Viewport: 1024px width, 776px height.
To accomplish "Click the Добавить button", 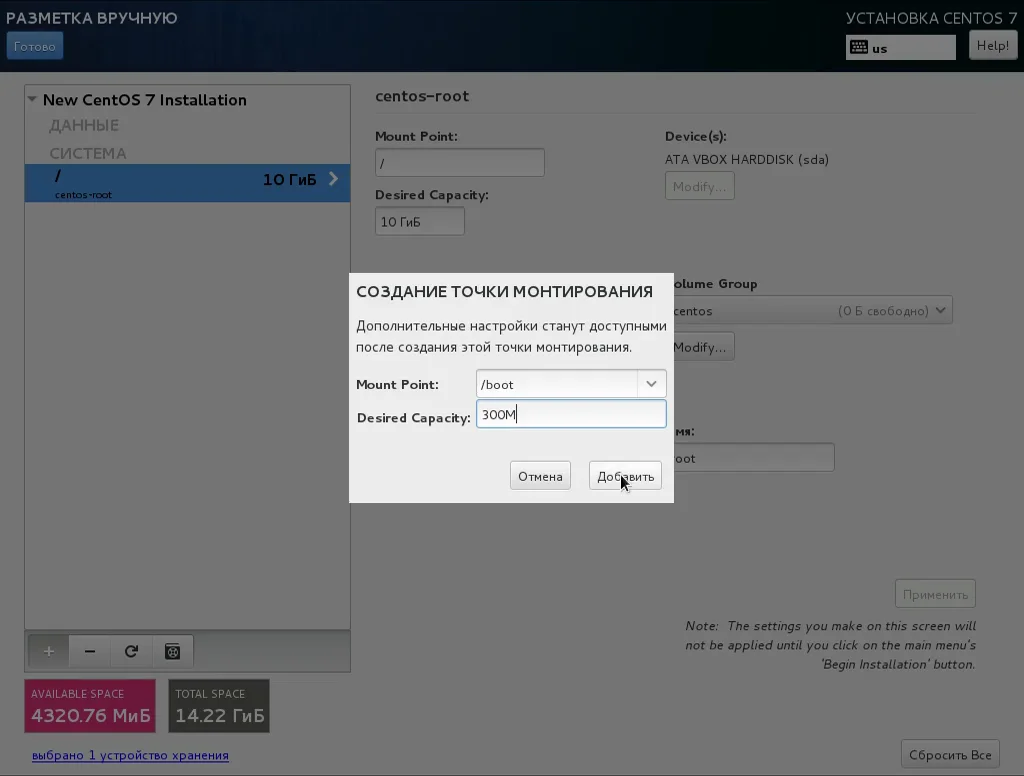I will pyautogui.click(x=625, y=476).
